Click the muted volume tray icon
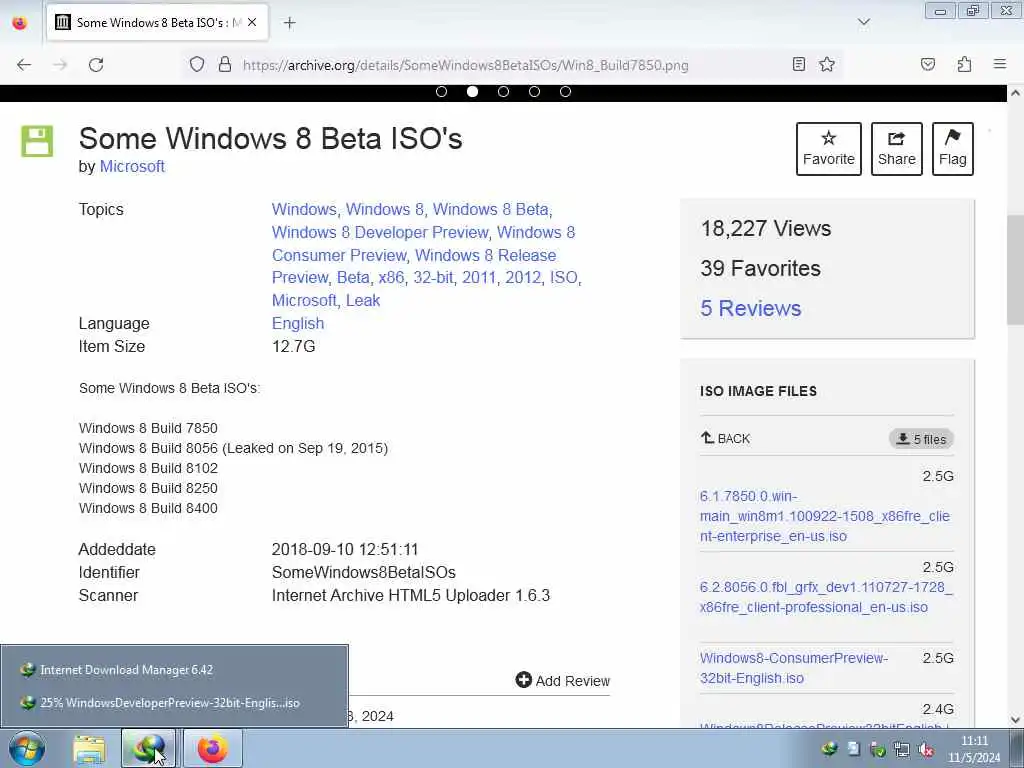 point(925,750)
